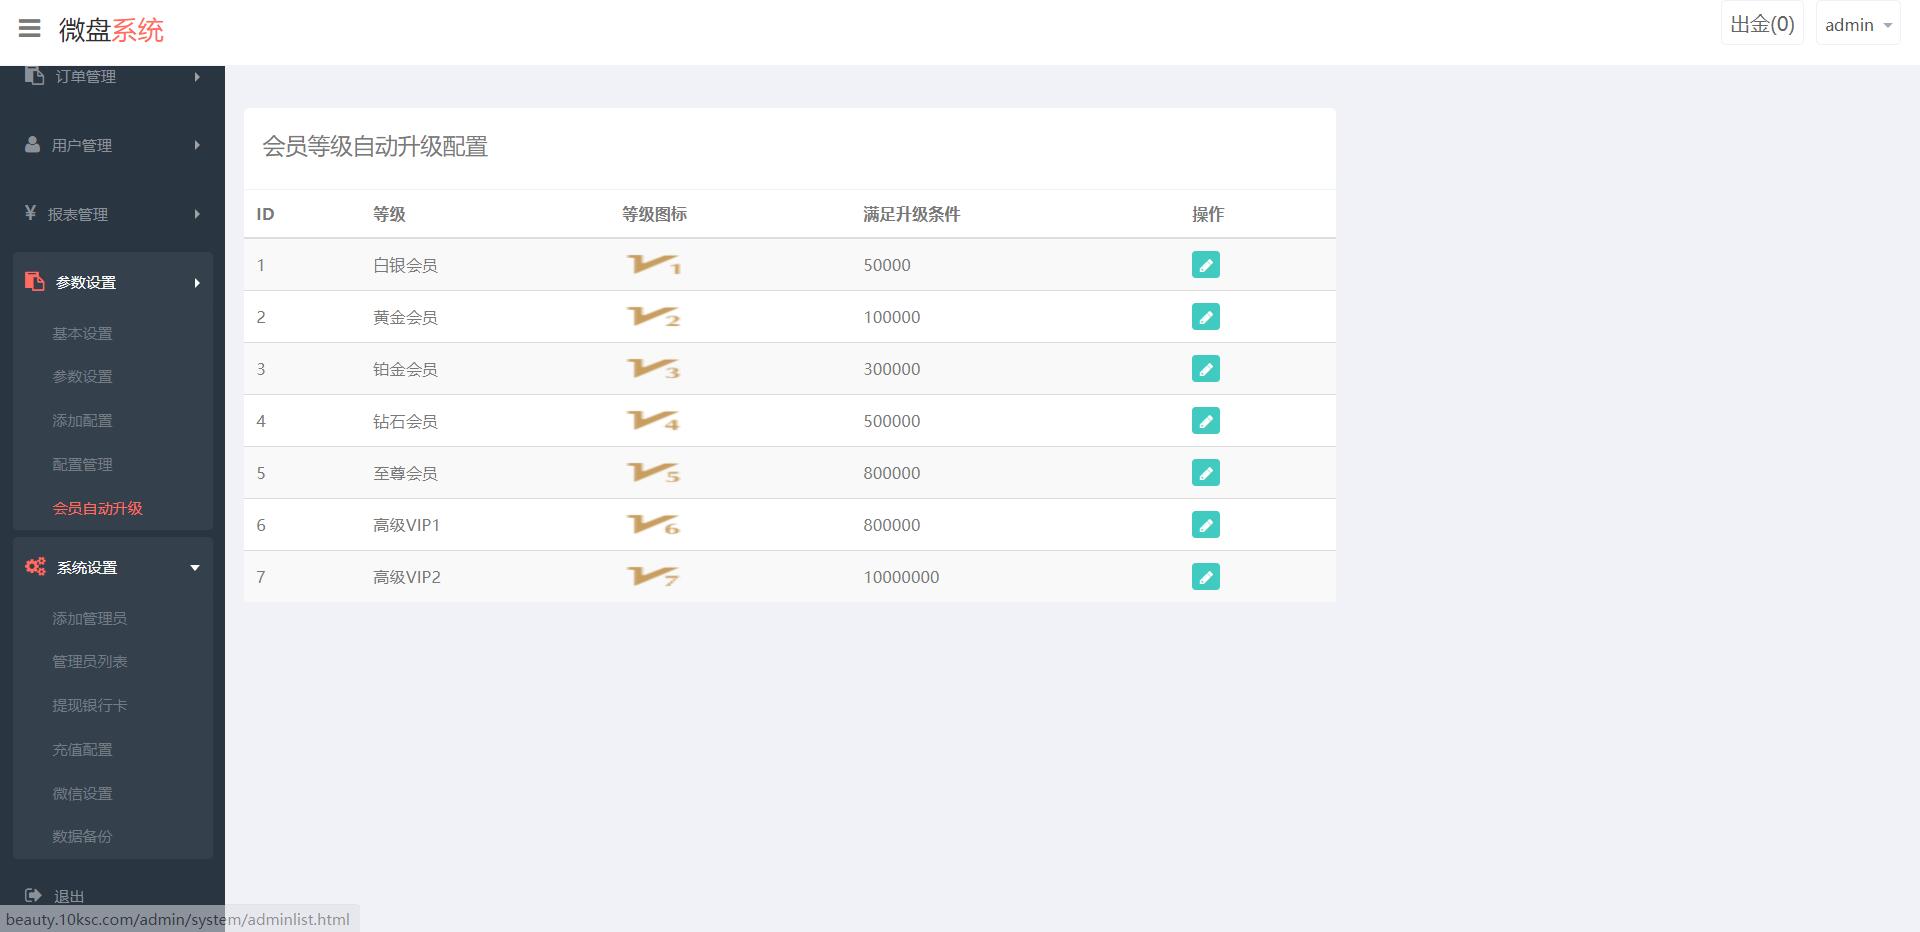Click the V7 level badge image
Viewport: 1920px width, 932px height.
654,577
